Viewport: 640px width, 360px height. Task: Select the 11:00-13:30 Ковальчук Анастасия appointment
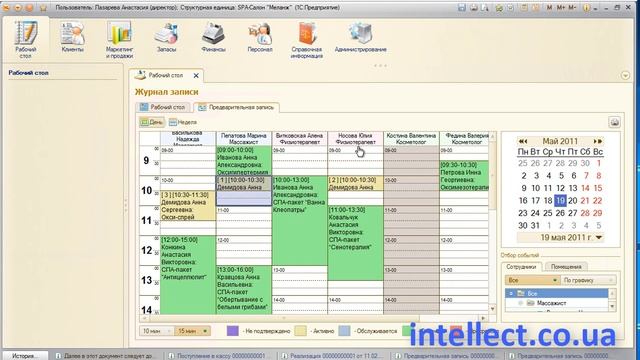tap(356, 243)
